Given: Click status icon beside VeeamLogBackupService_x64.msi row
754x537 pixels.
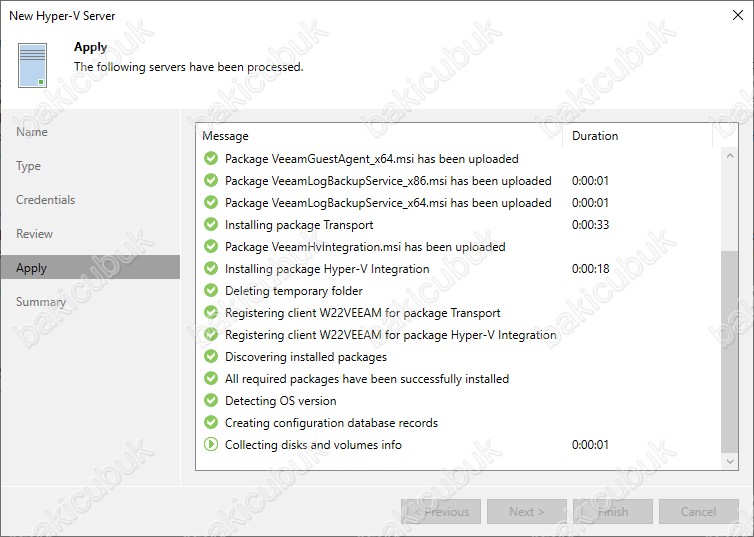Looking at the screenshot, I should tap(211, 202).
